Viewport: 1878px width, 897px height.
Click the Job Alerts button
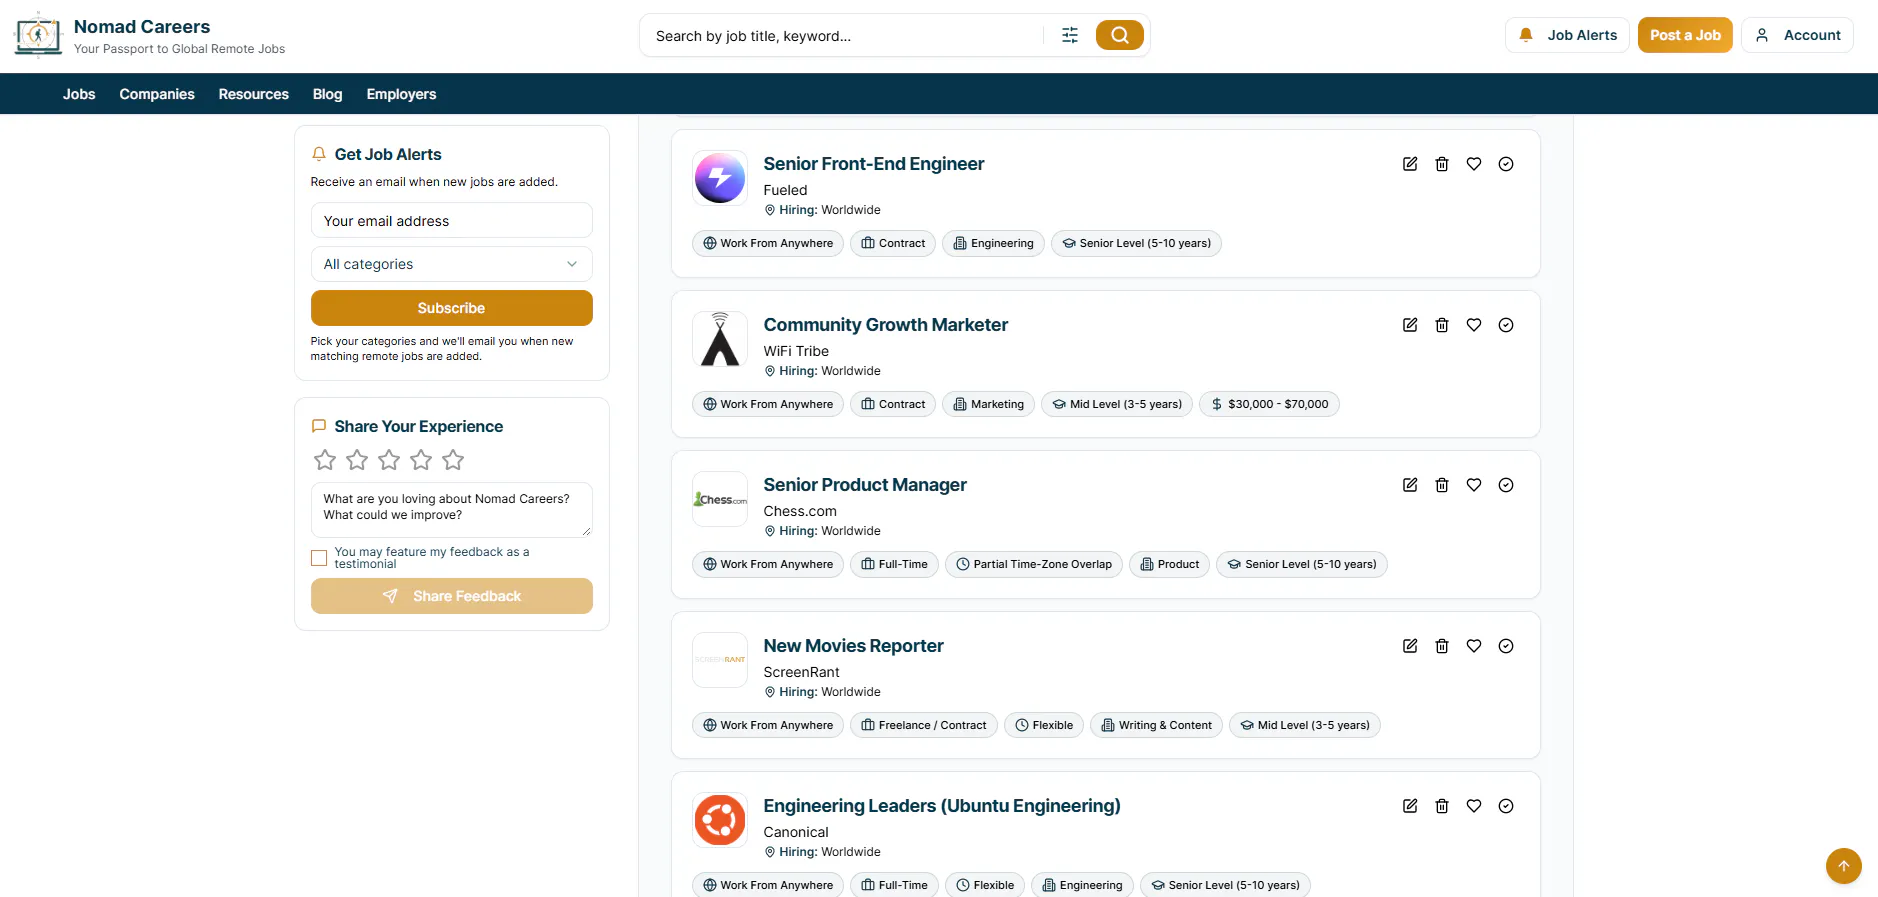(x=1567, y=35)
